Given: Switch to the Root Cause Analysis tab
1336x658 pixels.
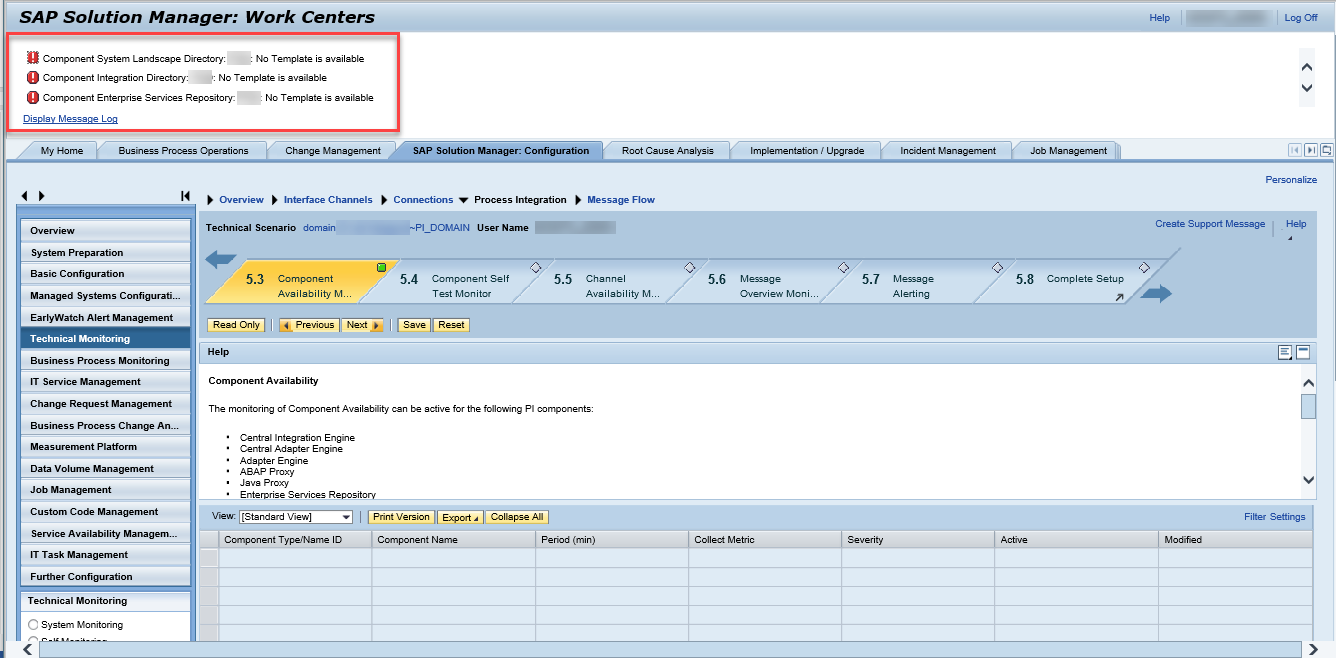Looking at the screenshot, I should point(668,151).
